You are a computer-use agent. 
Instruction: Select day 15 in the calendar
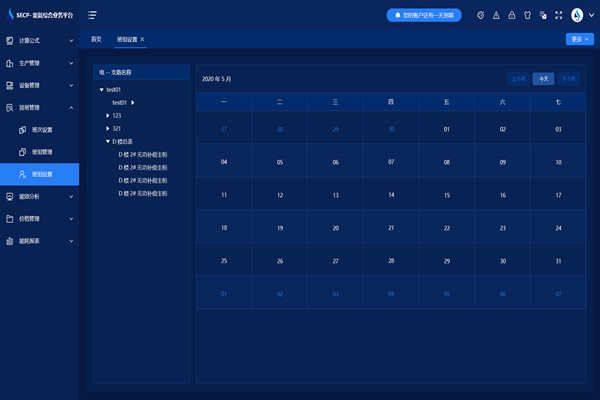click(446, 195)
